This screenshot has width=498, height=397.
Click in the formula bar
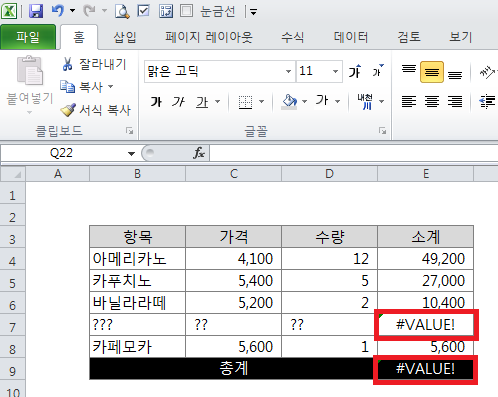pyautogui.click(x=354, y=153)
